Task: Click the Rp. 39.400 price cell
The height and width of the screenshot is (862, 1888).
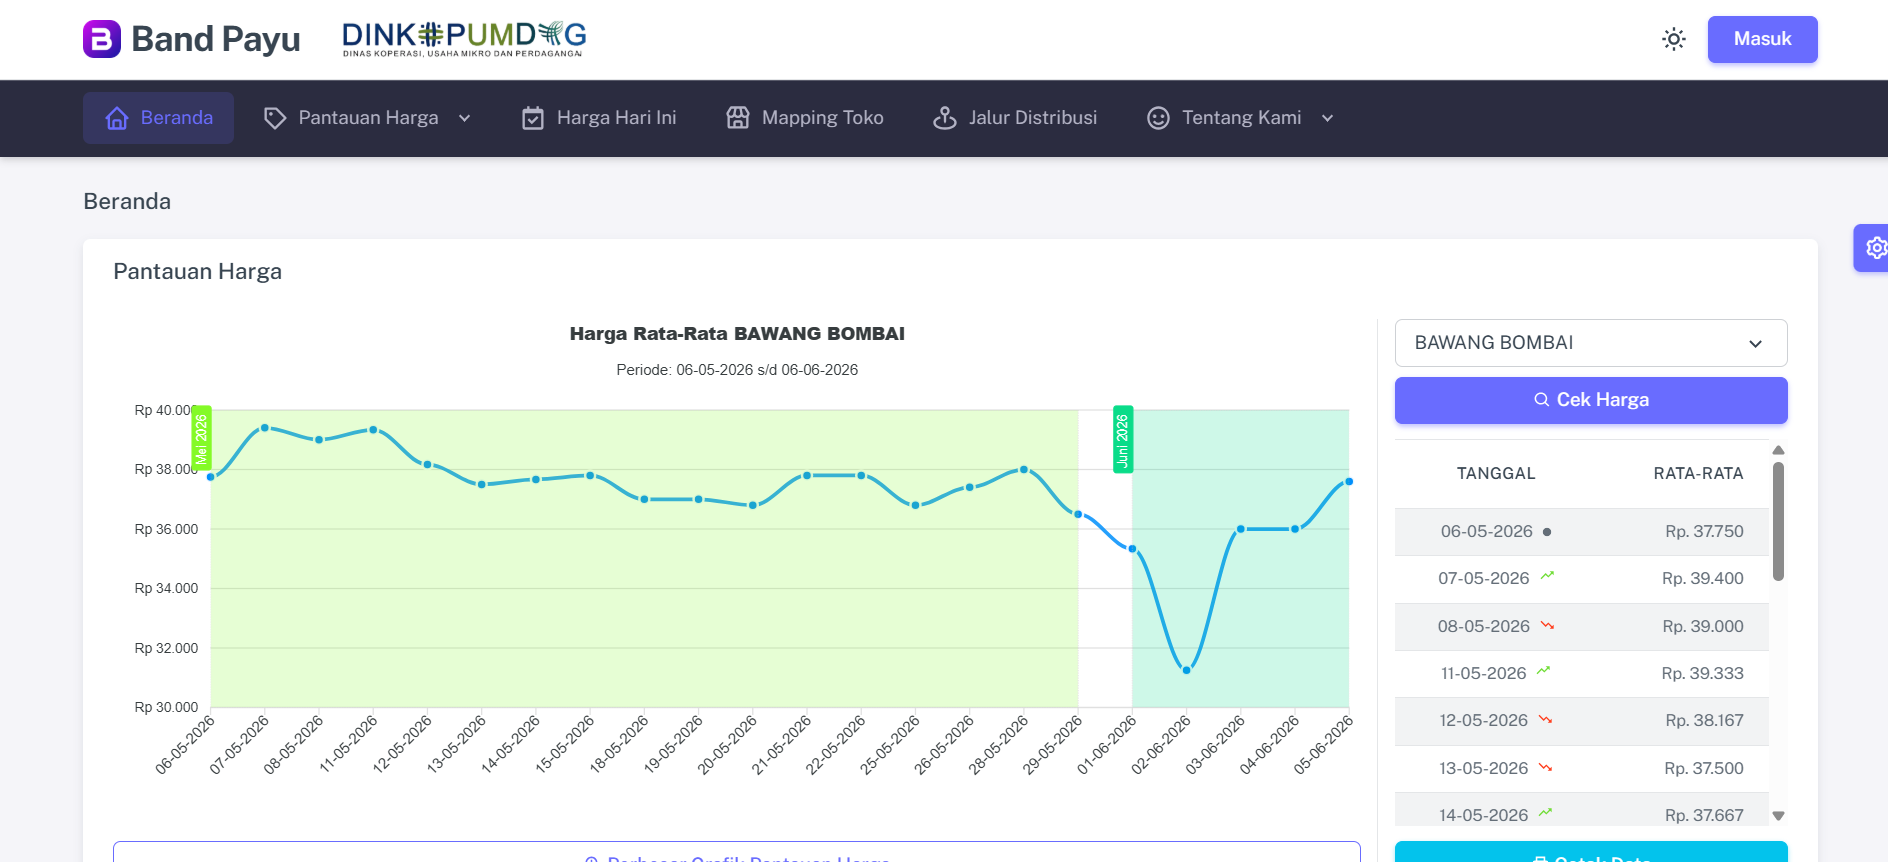Action: (x=1703, y=579)
